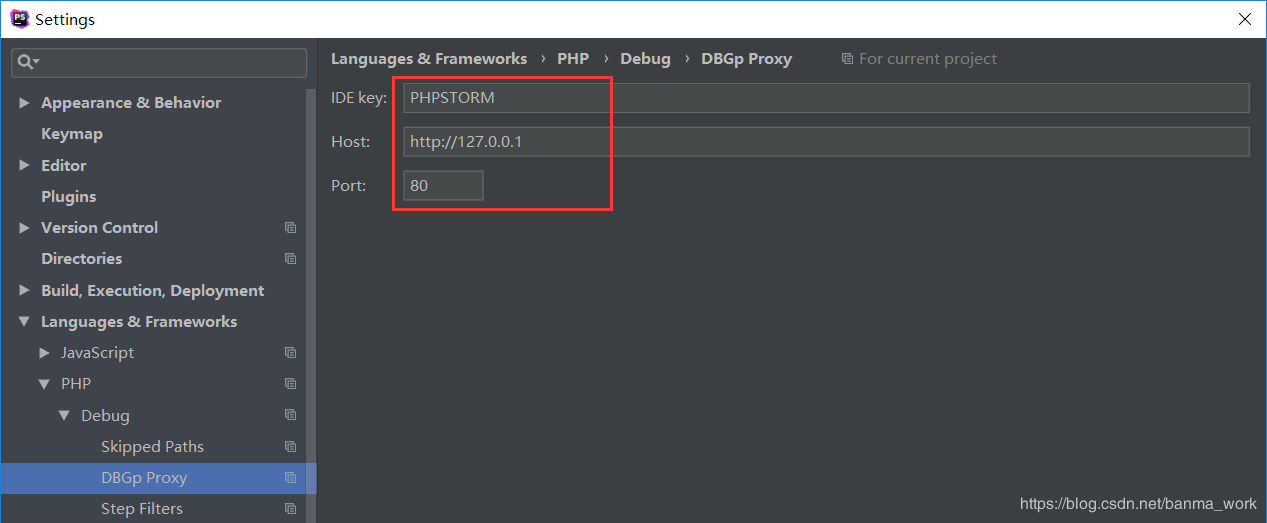Click the 'For current project' text
Viewport: 1267px width, 523px height.
click(928, 59)
